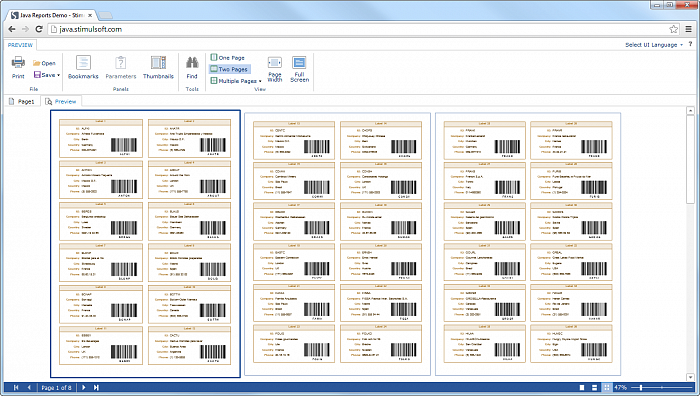The width and height of the screenshot is (700, 396).
Task: Click the 47% zoom value
Action: [621, 388]
